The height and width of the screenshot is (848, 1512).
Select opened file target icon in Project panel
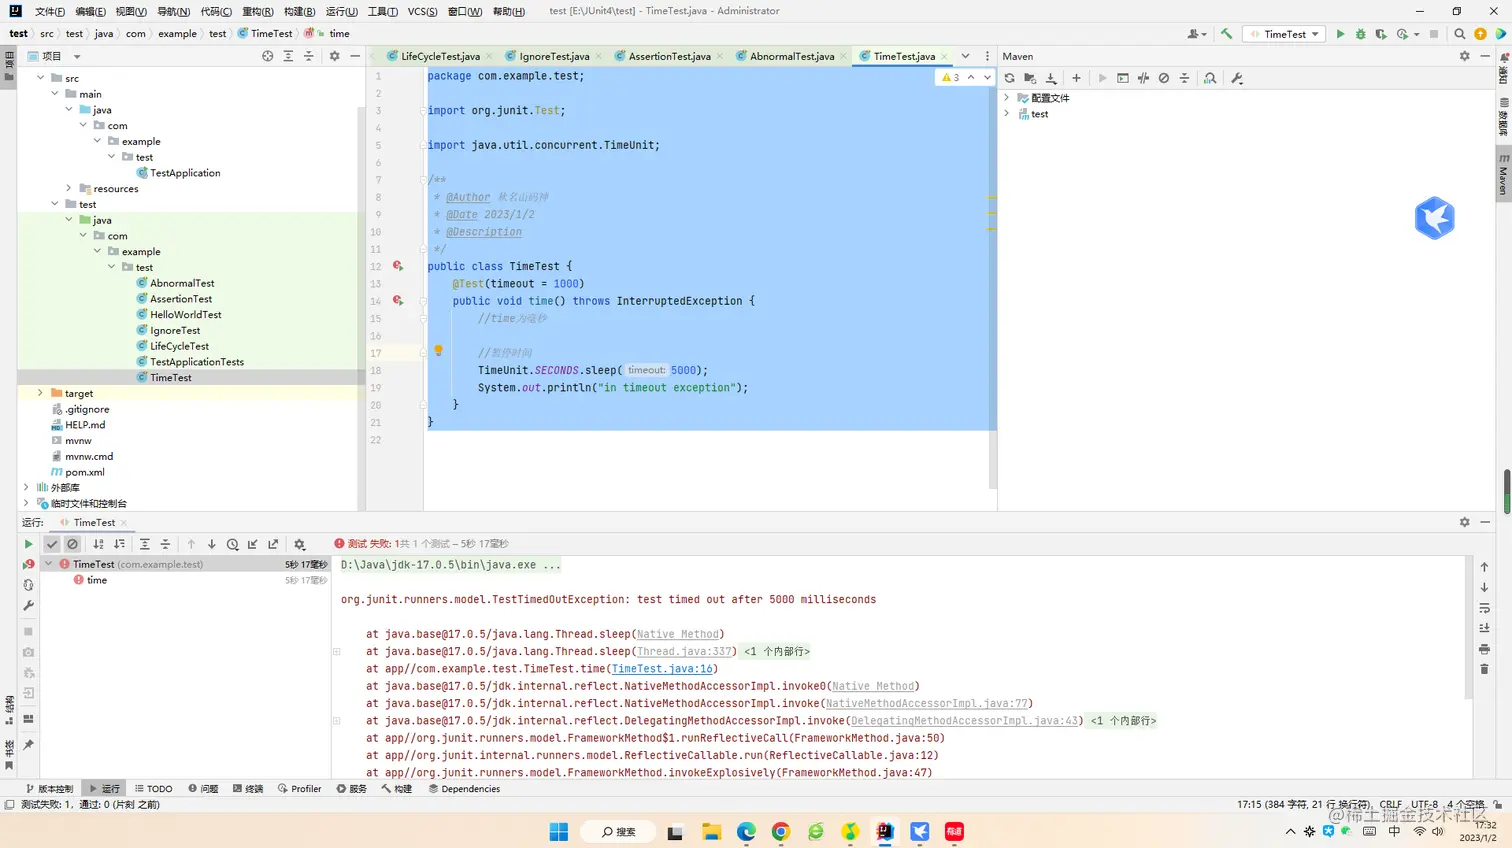[267, 56]
